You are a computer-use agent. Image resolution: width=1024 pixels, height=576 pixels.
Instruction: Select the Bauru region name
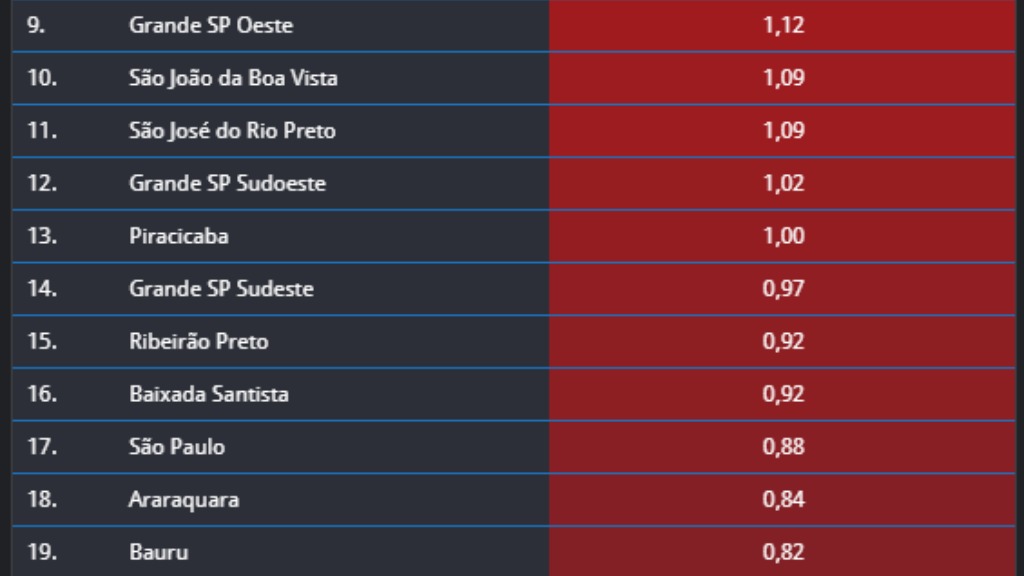point(159,552)
